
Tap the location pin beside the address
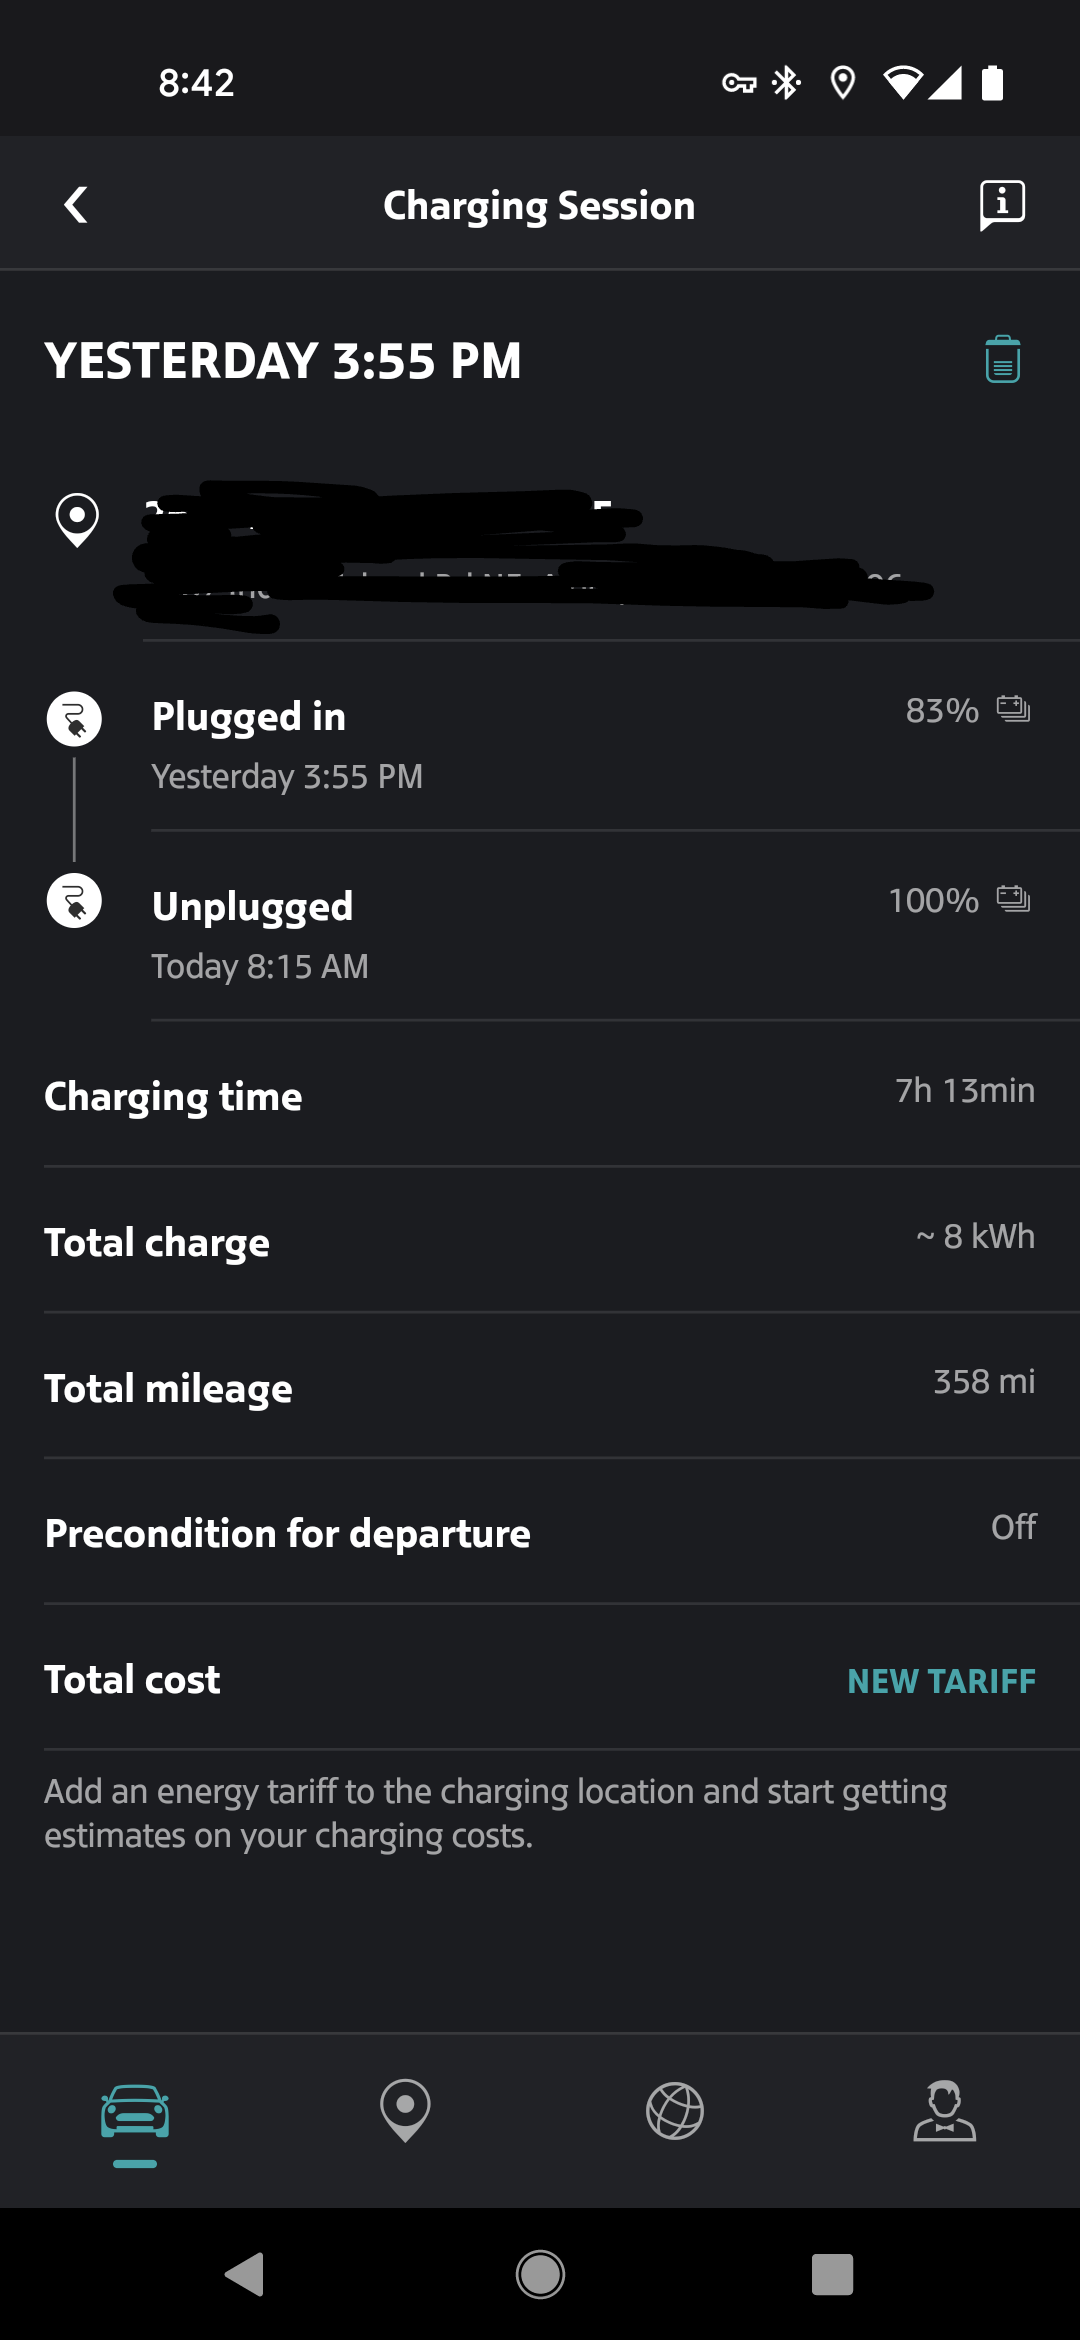[77, 519]
